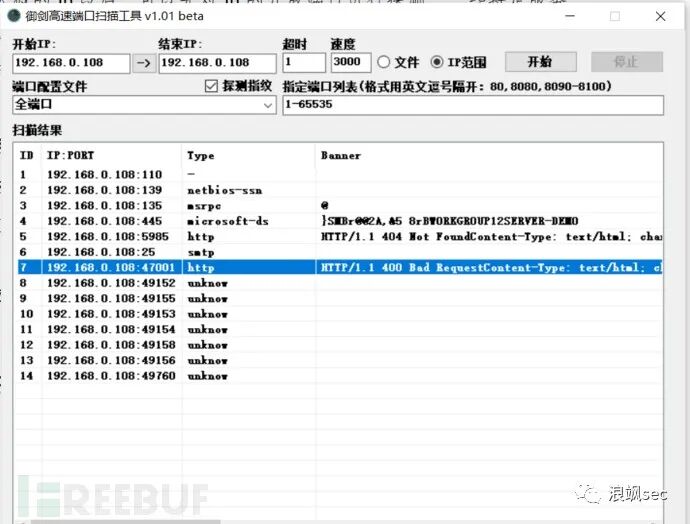Click the arrow button between the IP fields

click(144, 63)
